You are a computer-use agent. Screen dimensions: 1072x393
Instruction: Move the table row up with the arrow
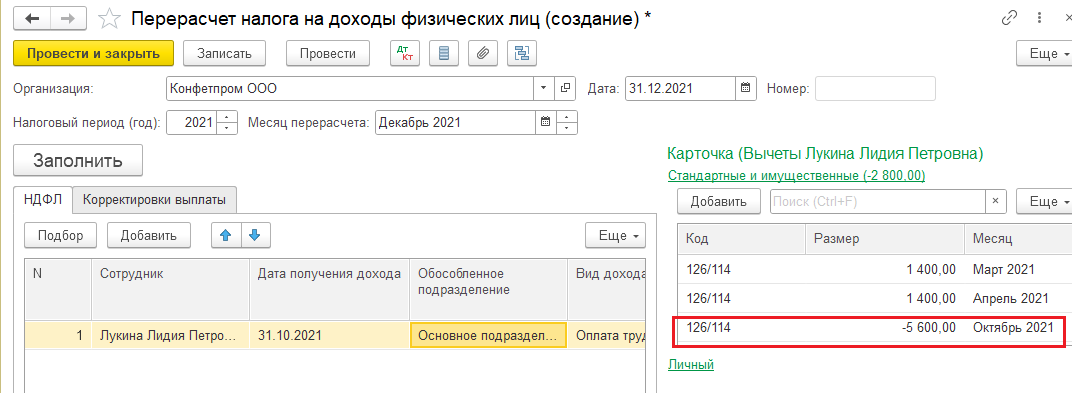coord(225,235)
